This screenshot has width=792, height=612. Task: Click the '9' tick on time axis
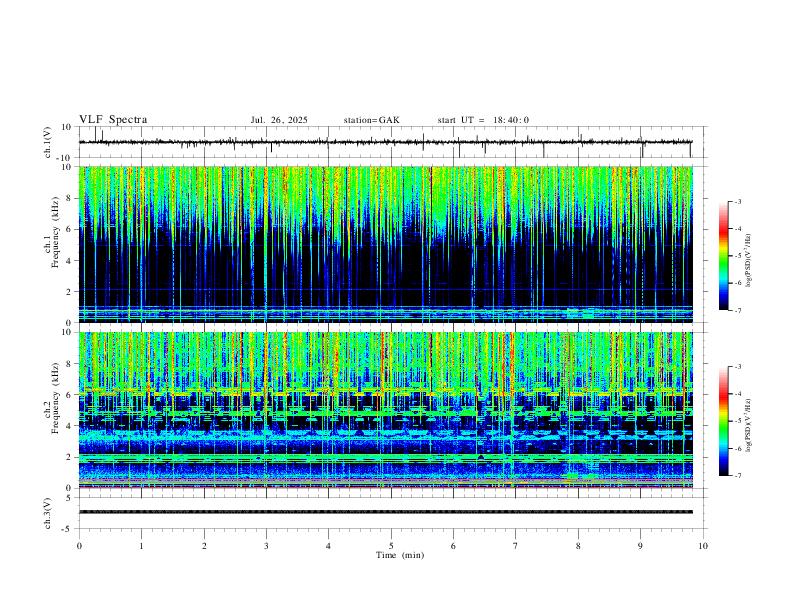[x=640, y=546]
